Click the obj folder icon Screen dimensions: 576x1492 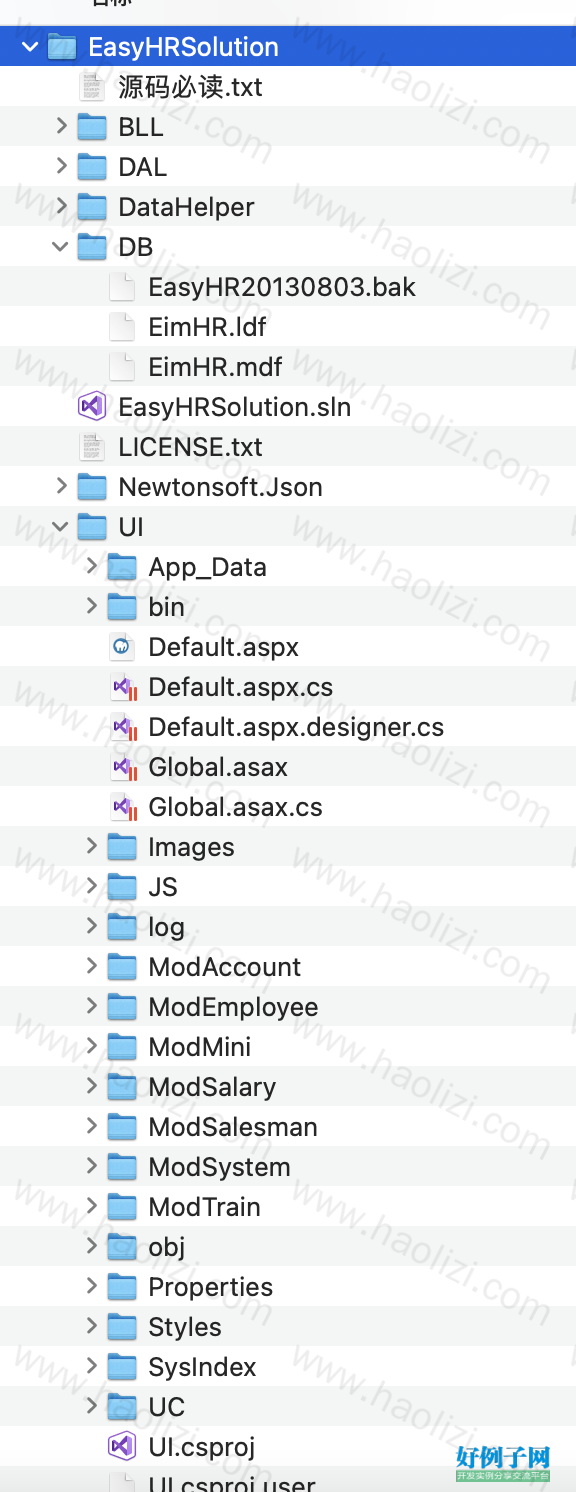[x=122, y=1247]
